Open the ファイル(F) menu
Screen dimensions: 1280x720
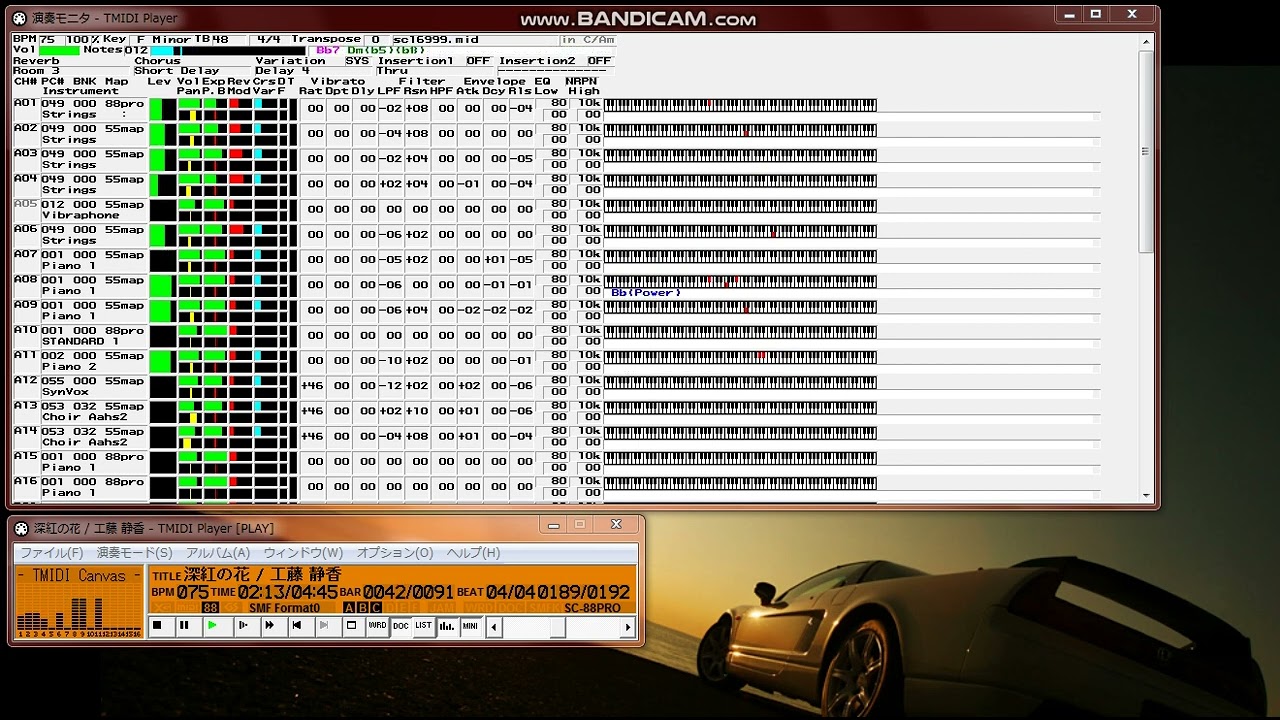pos(52,553)
